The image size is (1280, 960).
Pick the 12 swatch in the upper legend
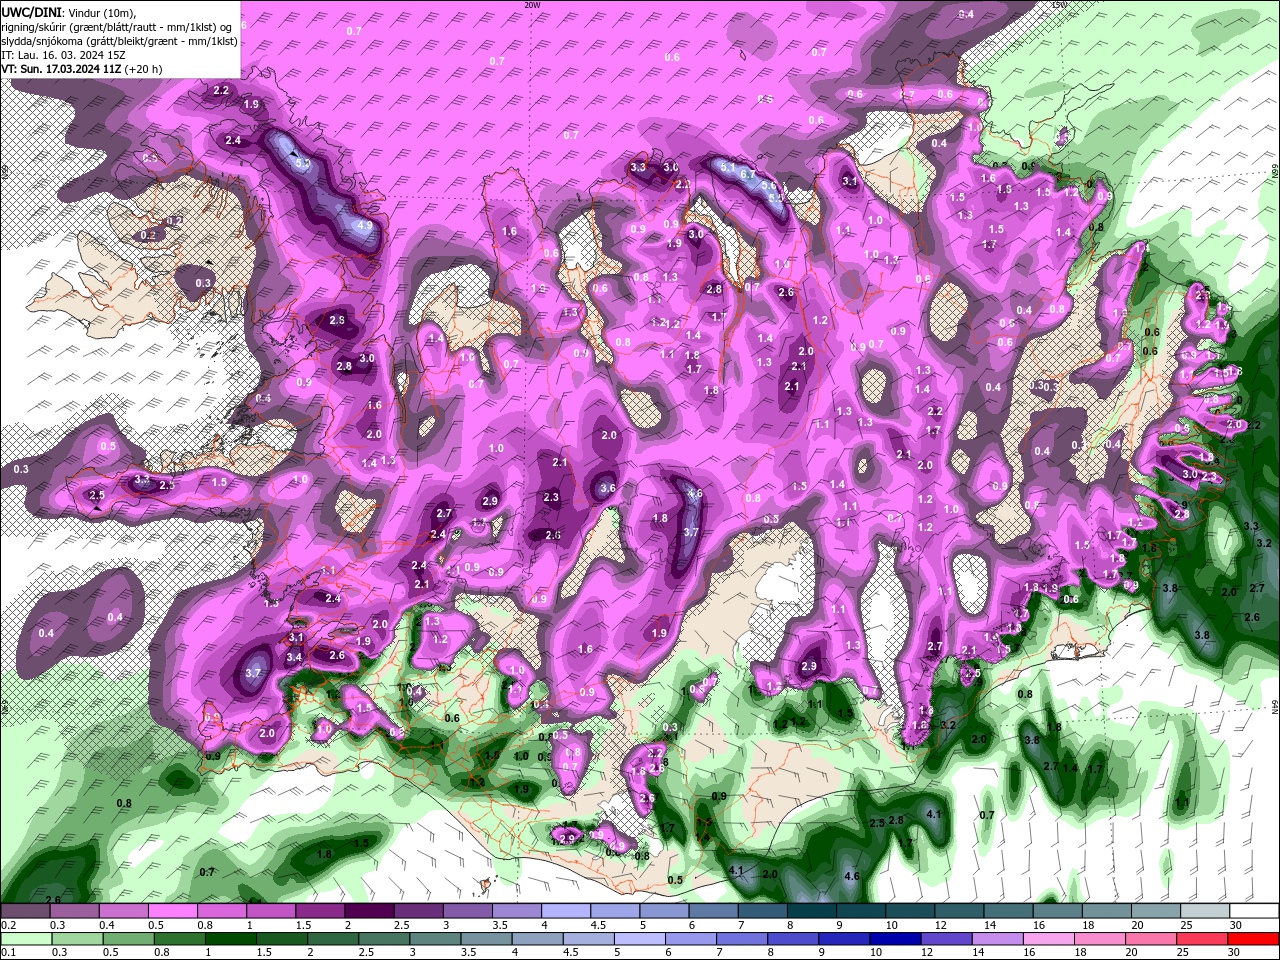click(x=958, y=911)
